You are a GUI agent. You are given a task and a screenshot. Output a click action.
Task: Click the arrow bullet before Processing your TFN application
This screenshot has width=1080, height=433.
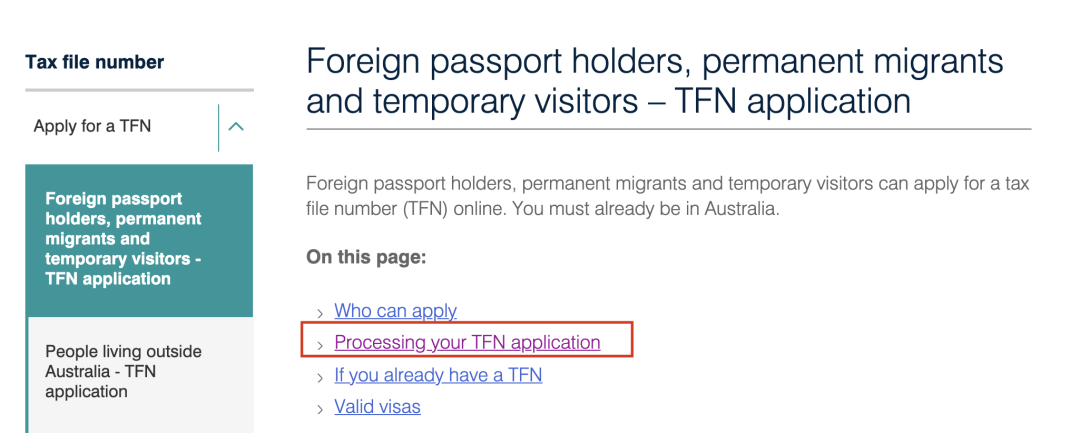[320, 345]
